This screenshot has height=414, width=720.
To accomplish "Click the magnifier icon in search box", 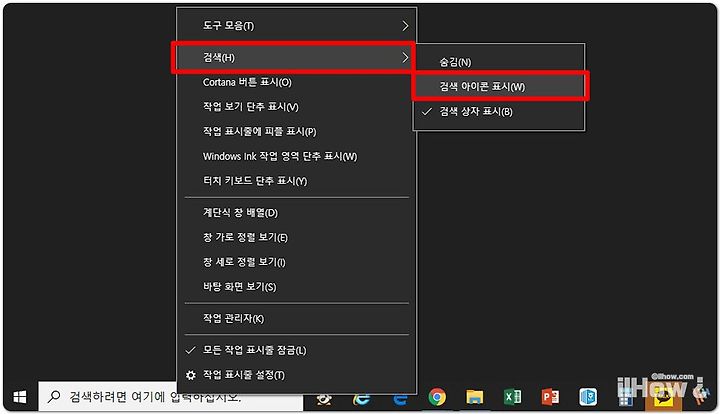I will pos(54,396).
